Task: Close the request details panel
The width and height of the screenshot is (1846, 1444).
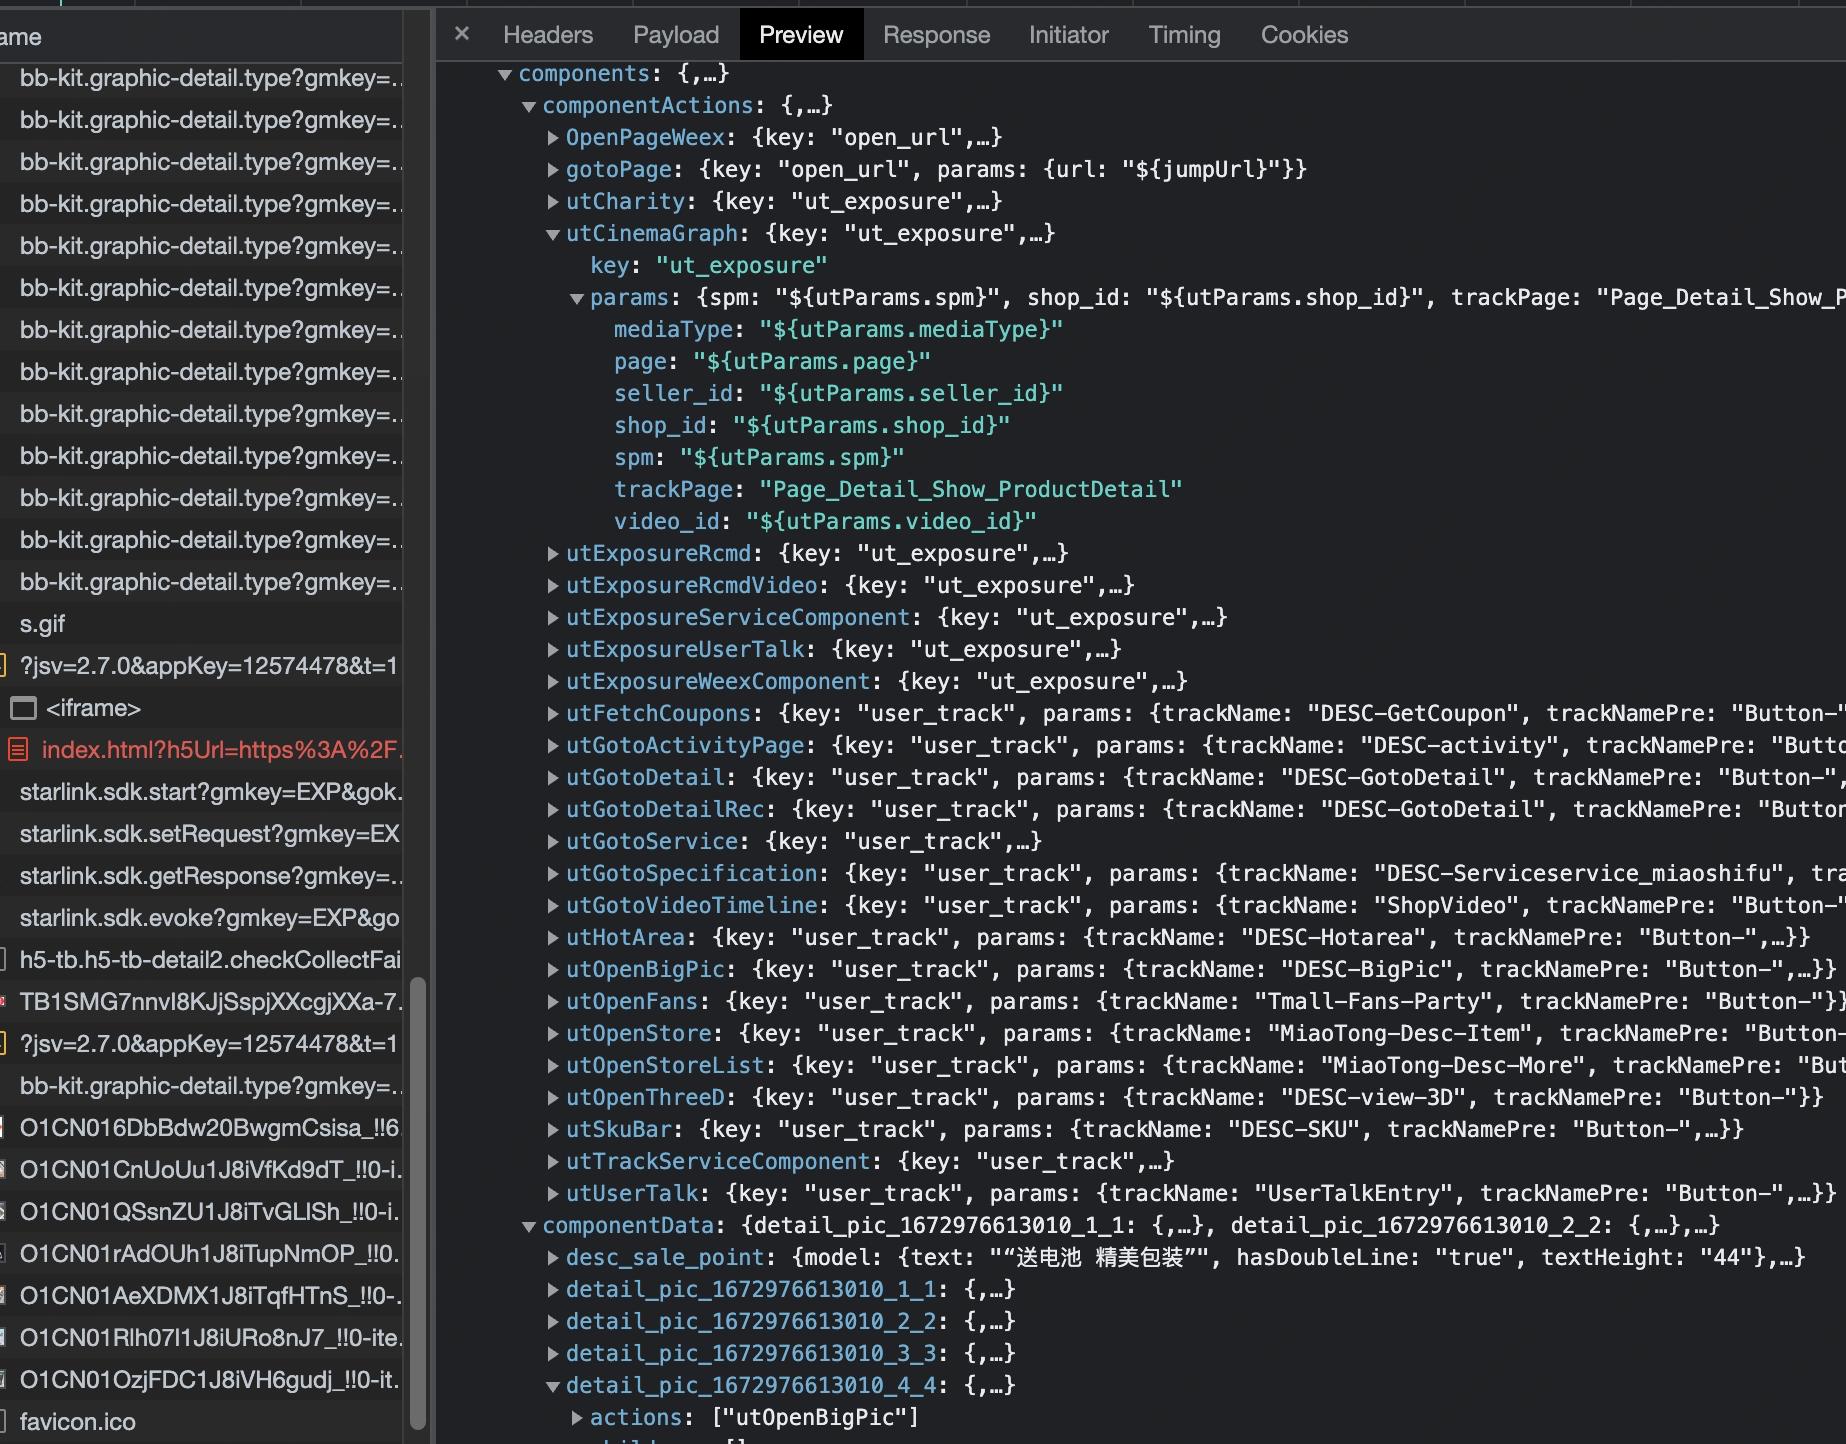Action: click(x=461, y=34)
